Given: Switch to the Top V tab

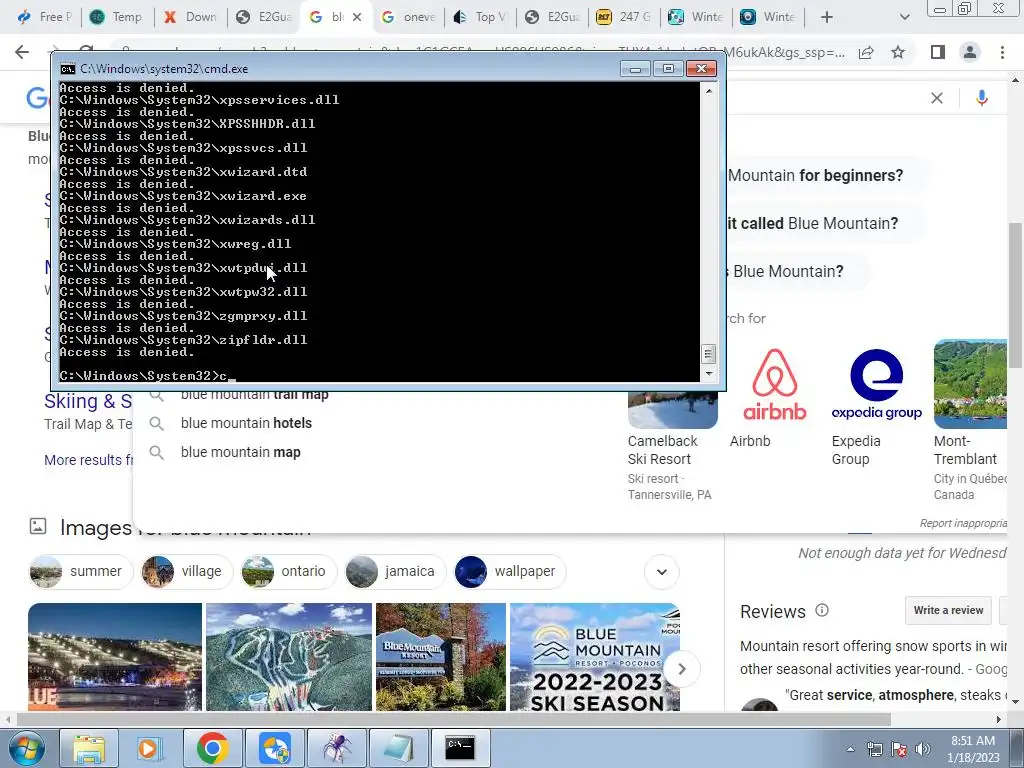Looking at the screenshot, I should point(481,17).
